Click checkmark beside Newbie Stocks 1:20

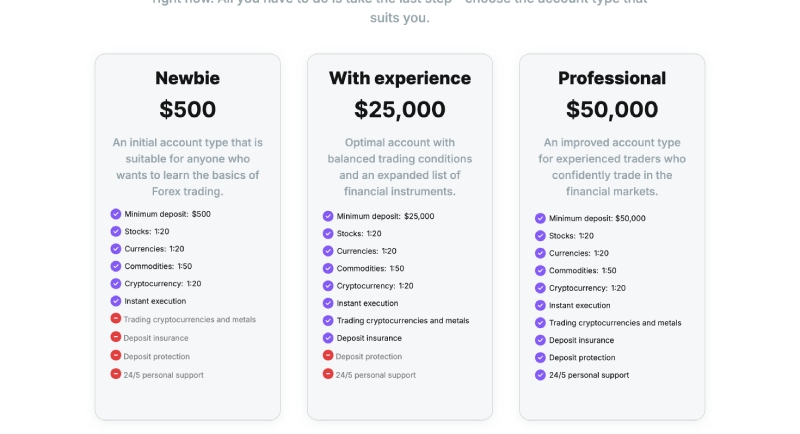pyautogui.click(x=116, y=231)
